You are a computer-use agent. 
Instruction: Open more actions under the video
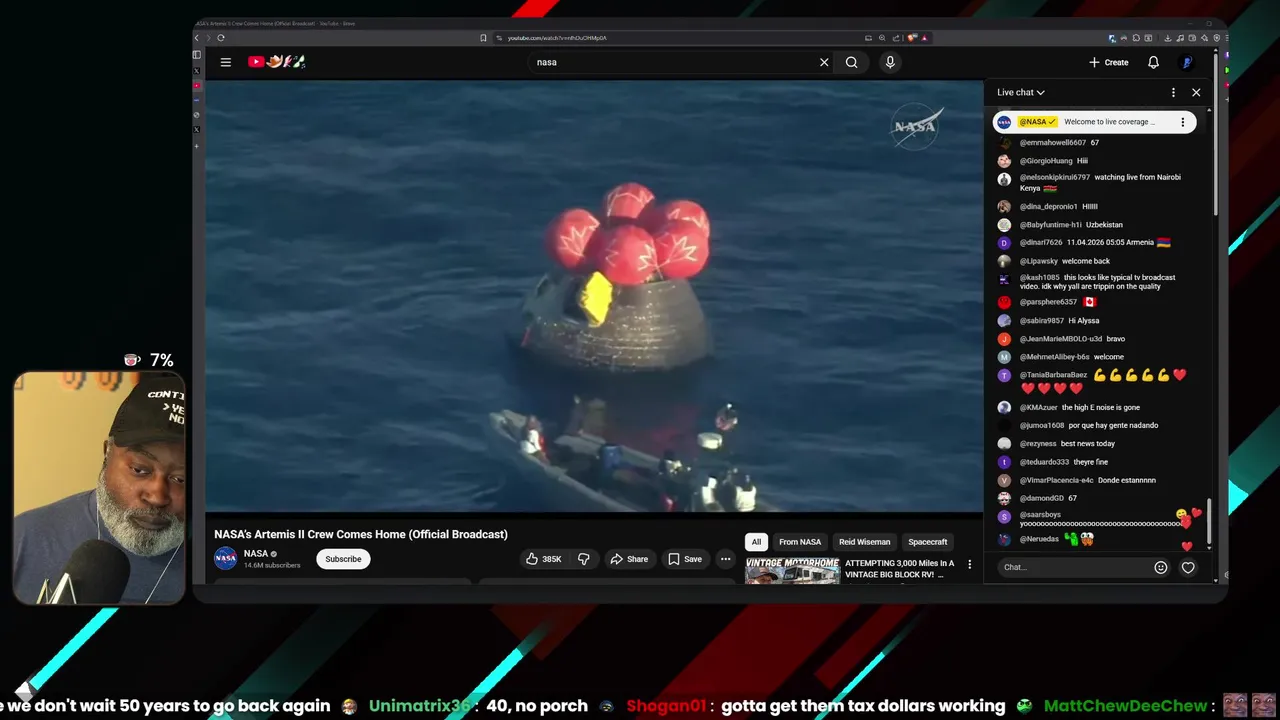coord(726,559)
